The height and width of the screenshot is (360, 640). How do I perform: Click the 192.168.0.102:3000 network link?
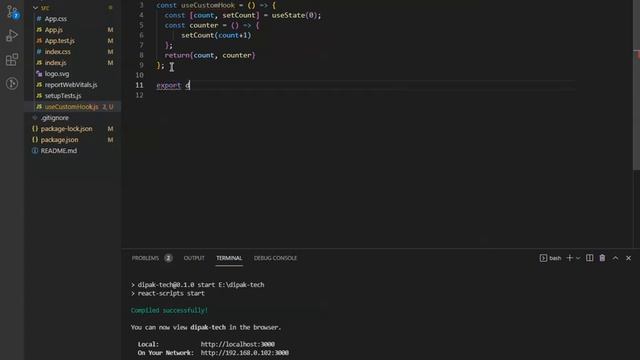coord(244,353)
